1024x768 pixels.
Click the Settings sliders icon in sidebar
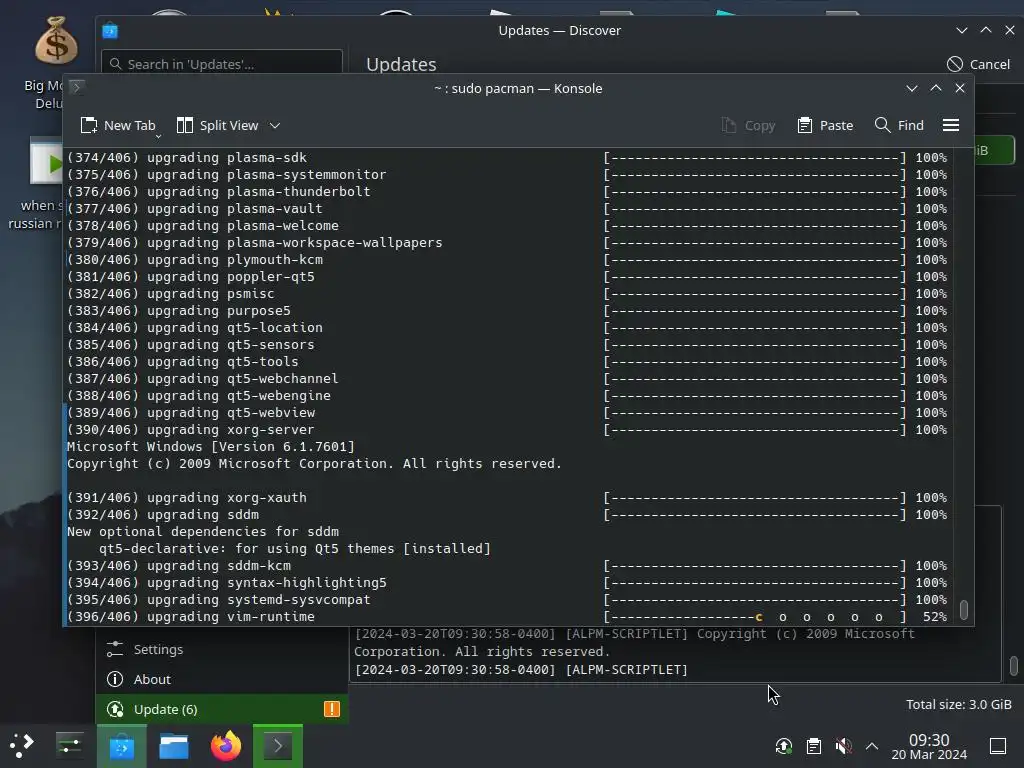[115, 649]
